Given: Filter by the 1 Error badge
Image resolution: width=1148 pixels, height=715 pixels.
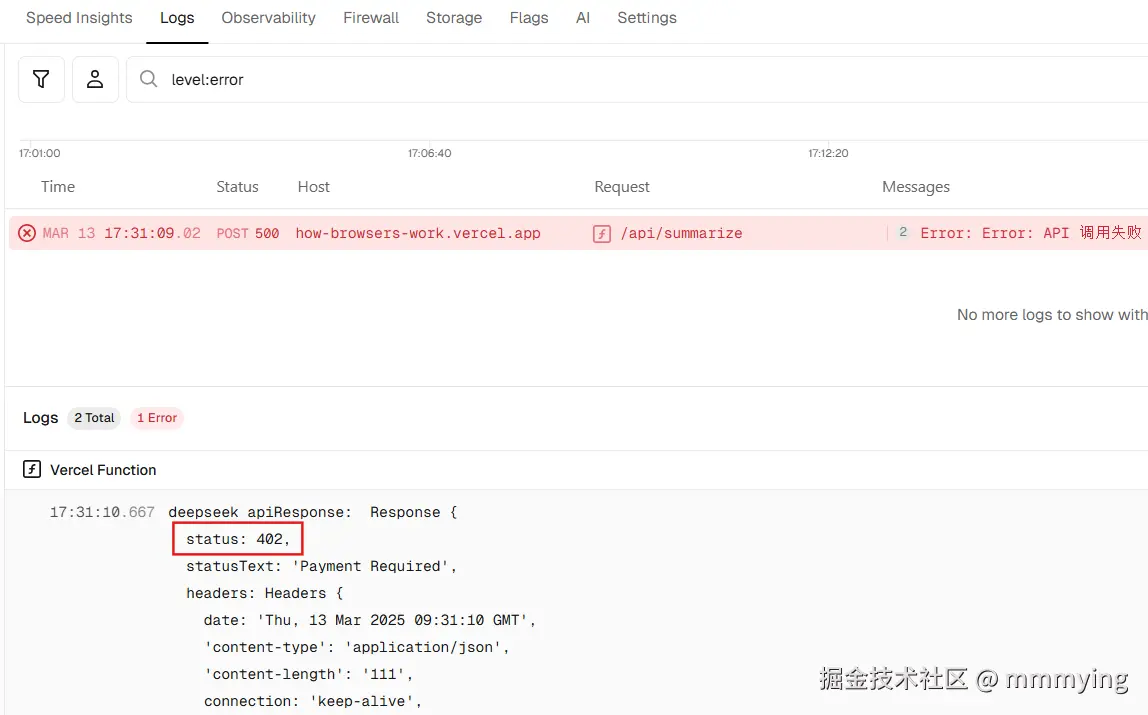Looking at the screenshot, I should [x=157, y=418].
